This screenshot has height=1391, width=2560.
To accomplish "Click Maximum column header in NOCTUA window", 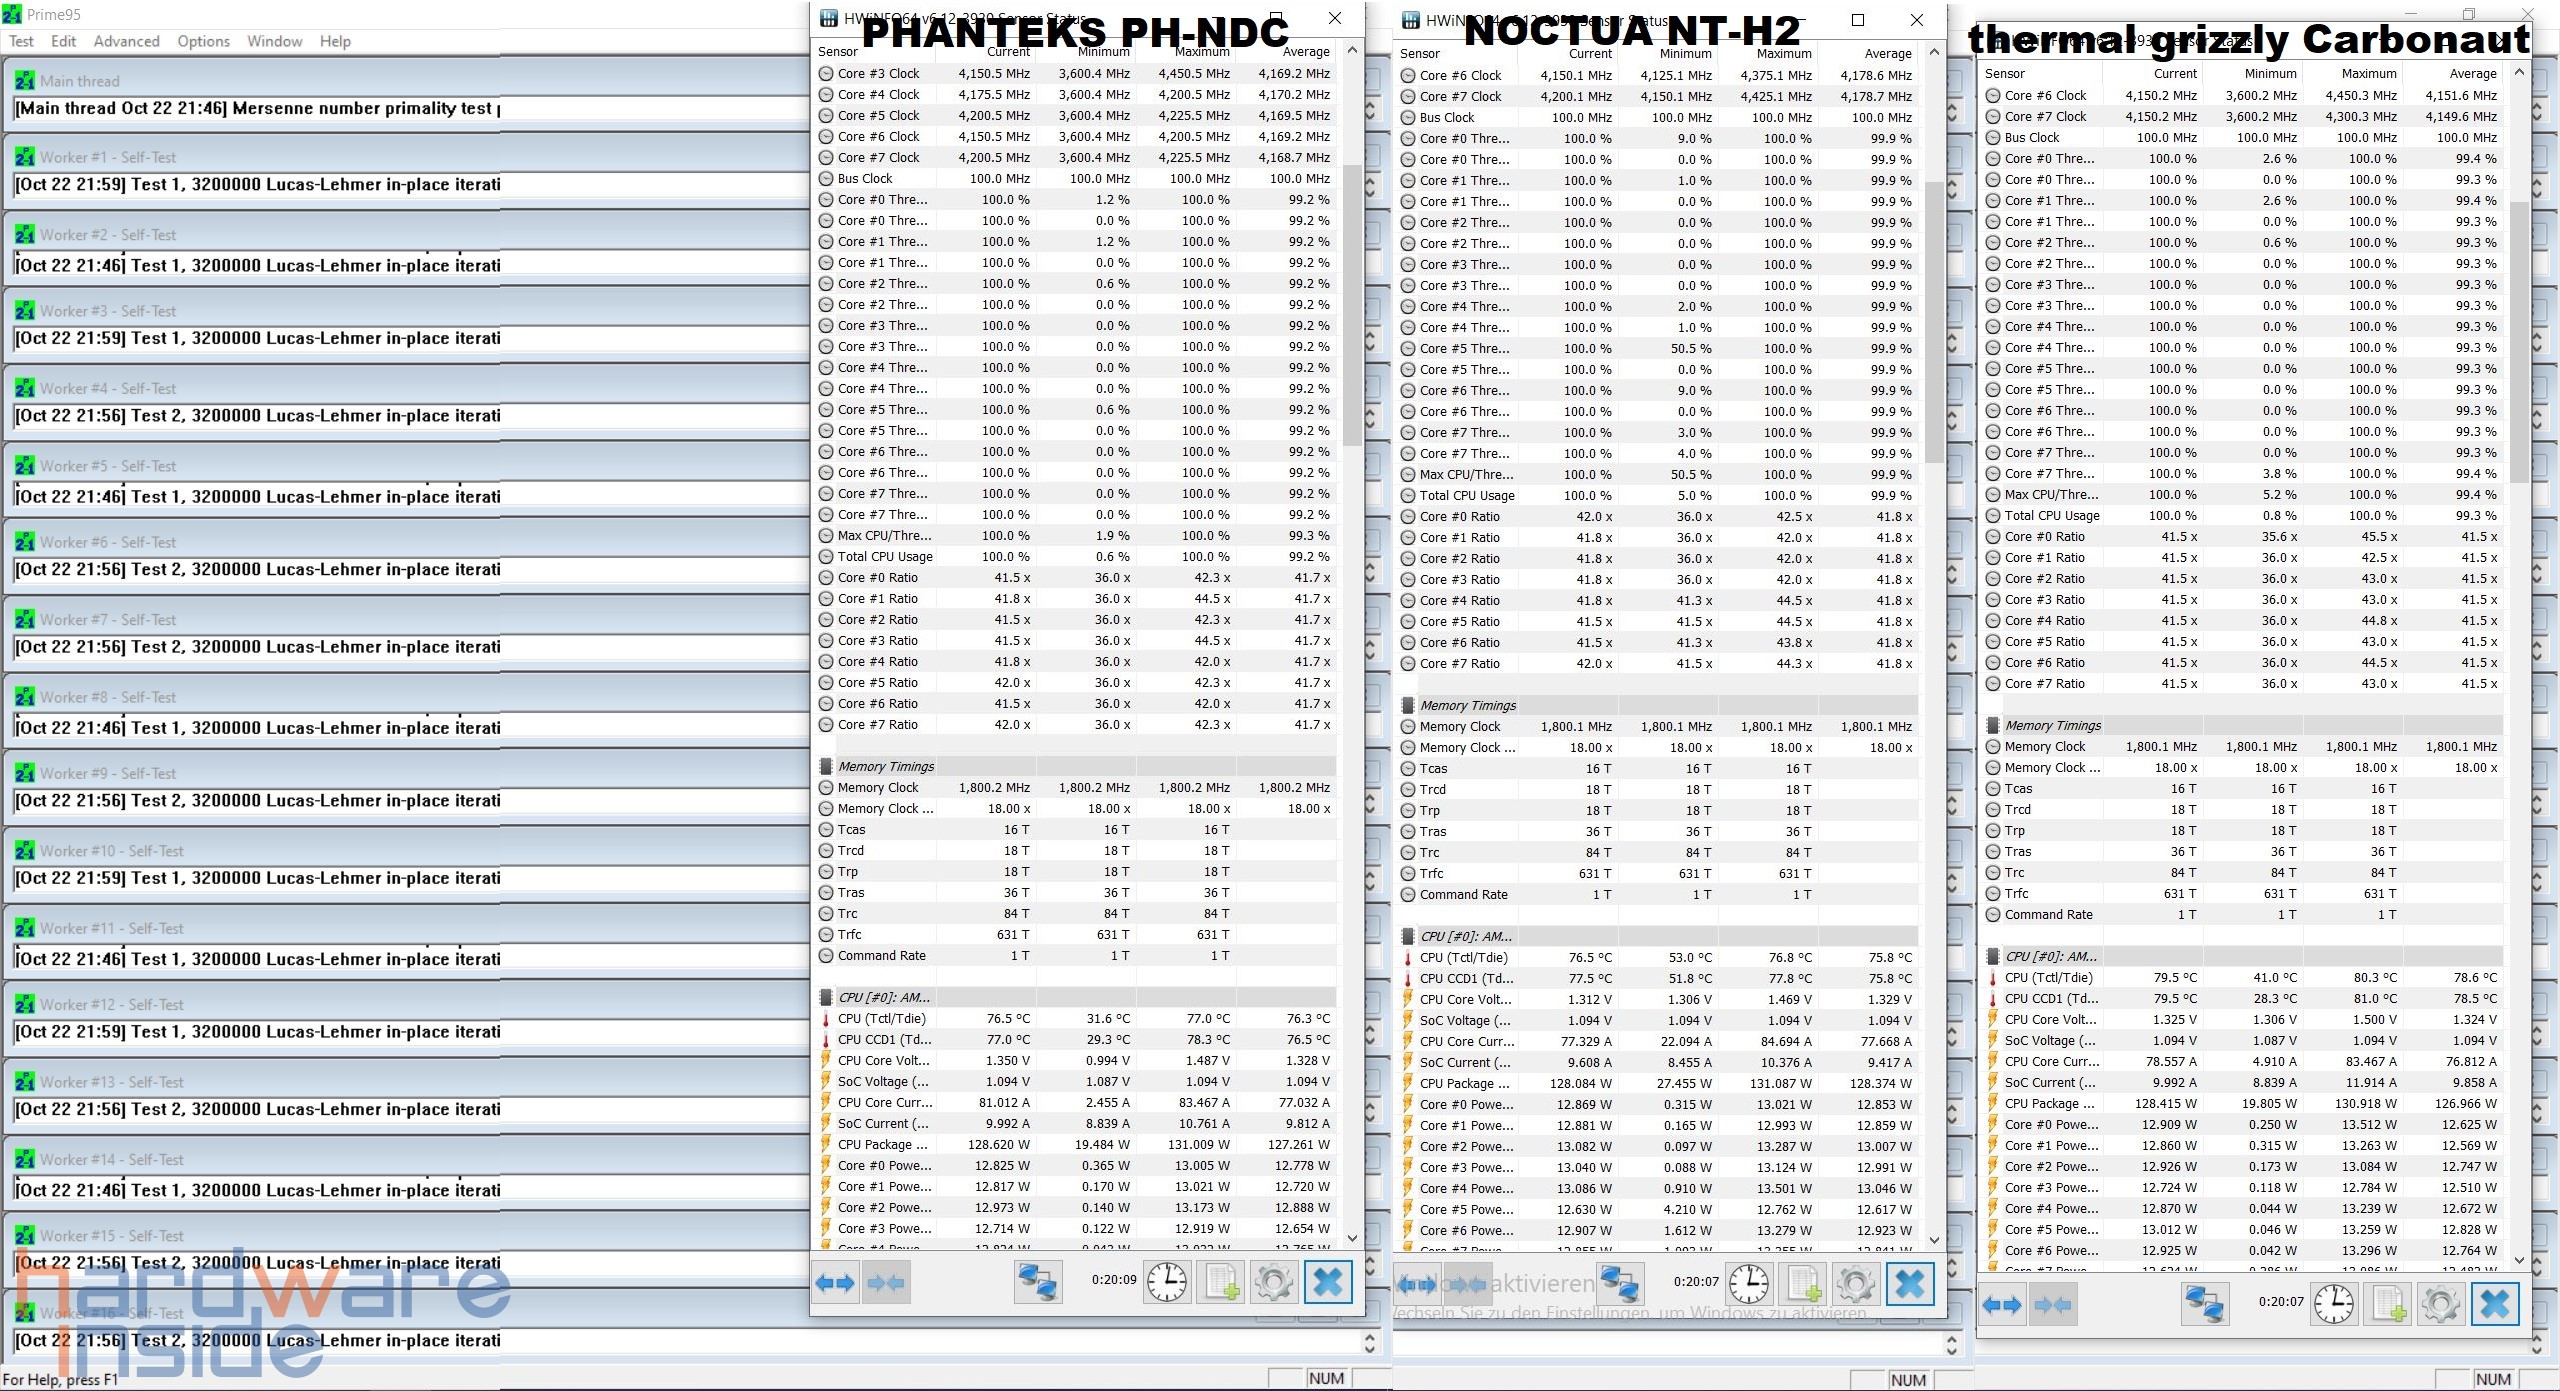I will tap(1784, 53).
